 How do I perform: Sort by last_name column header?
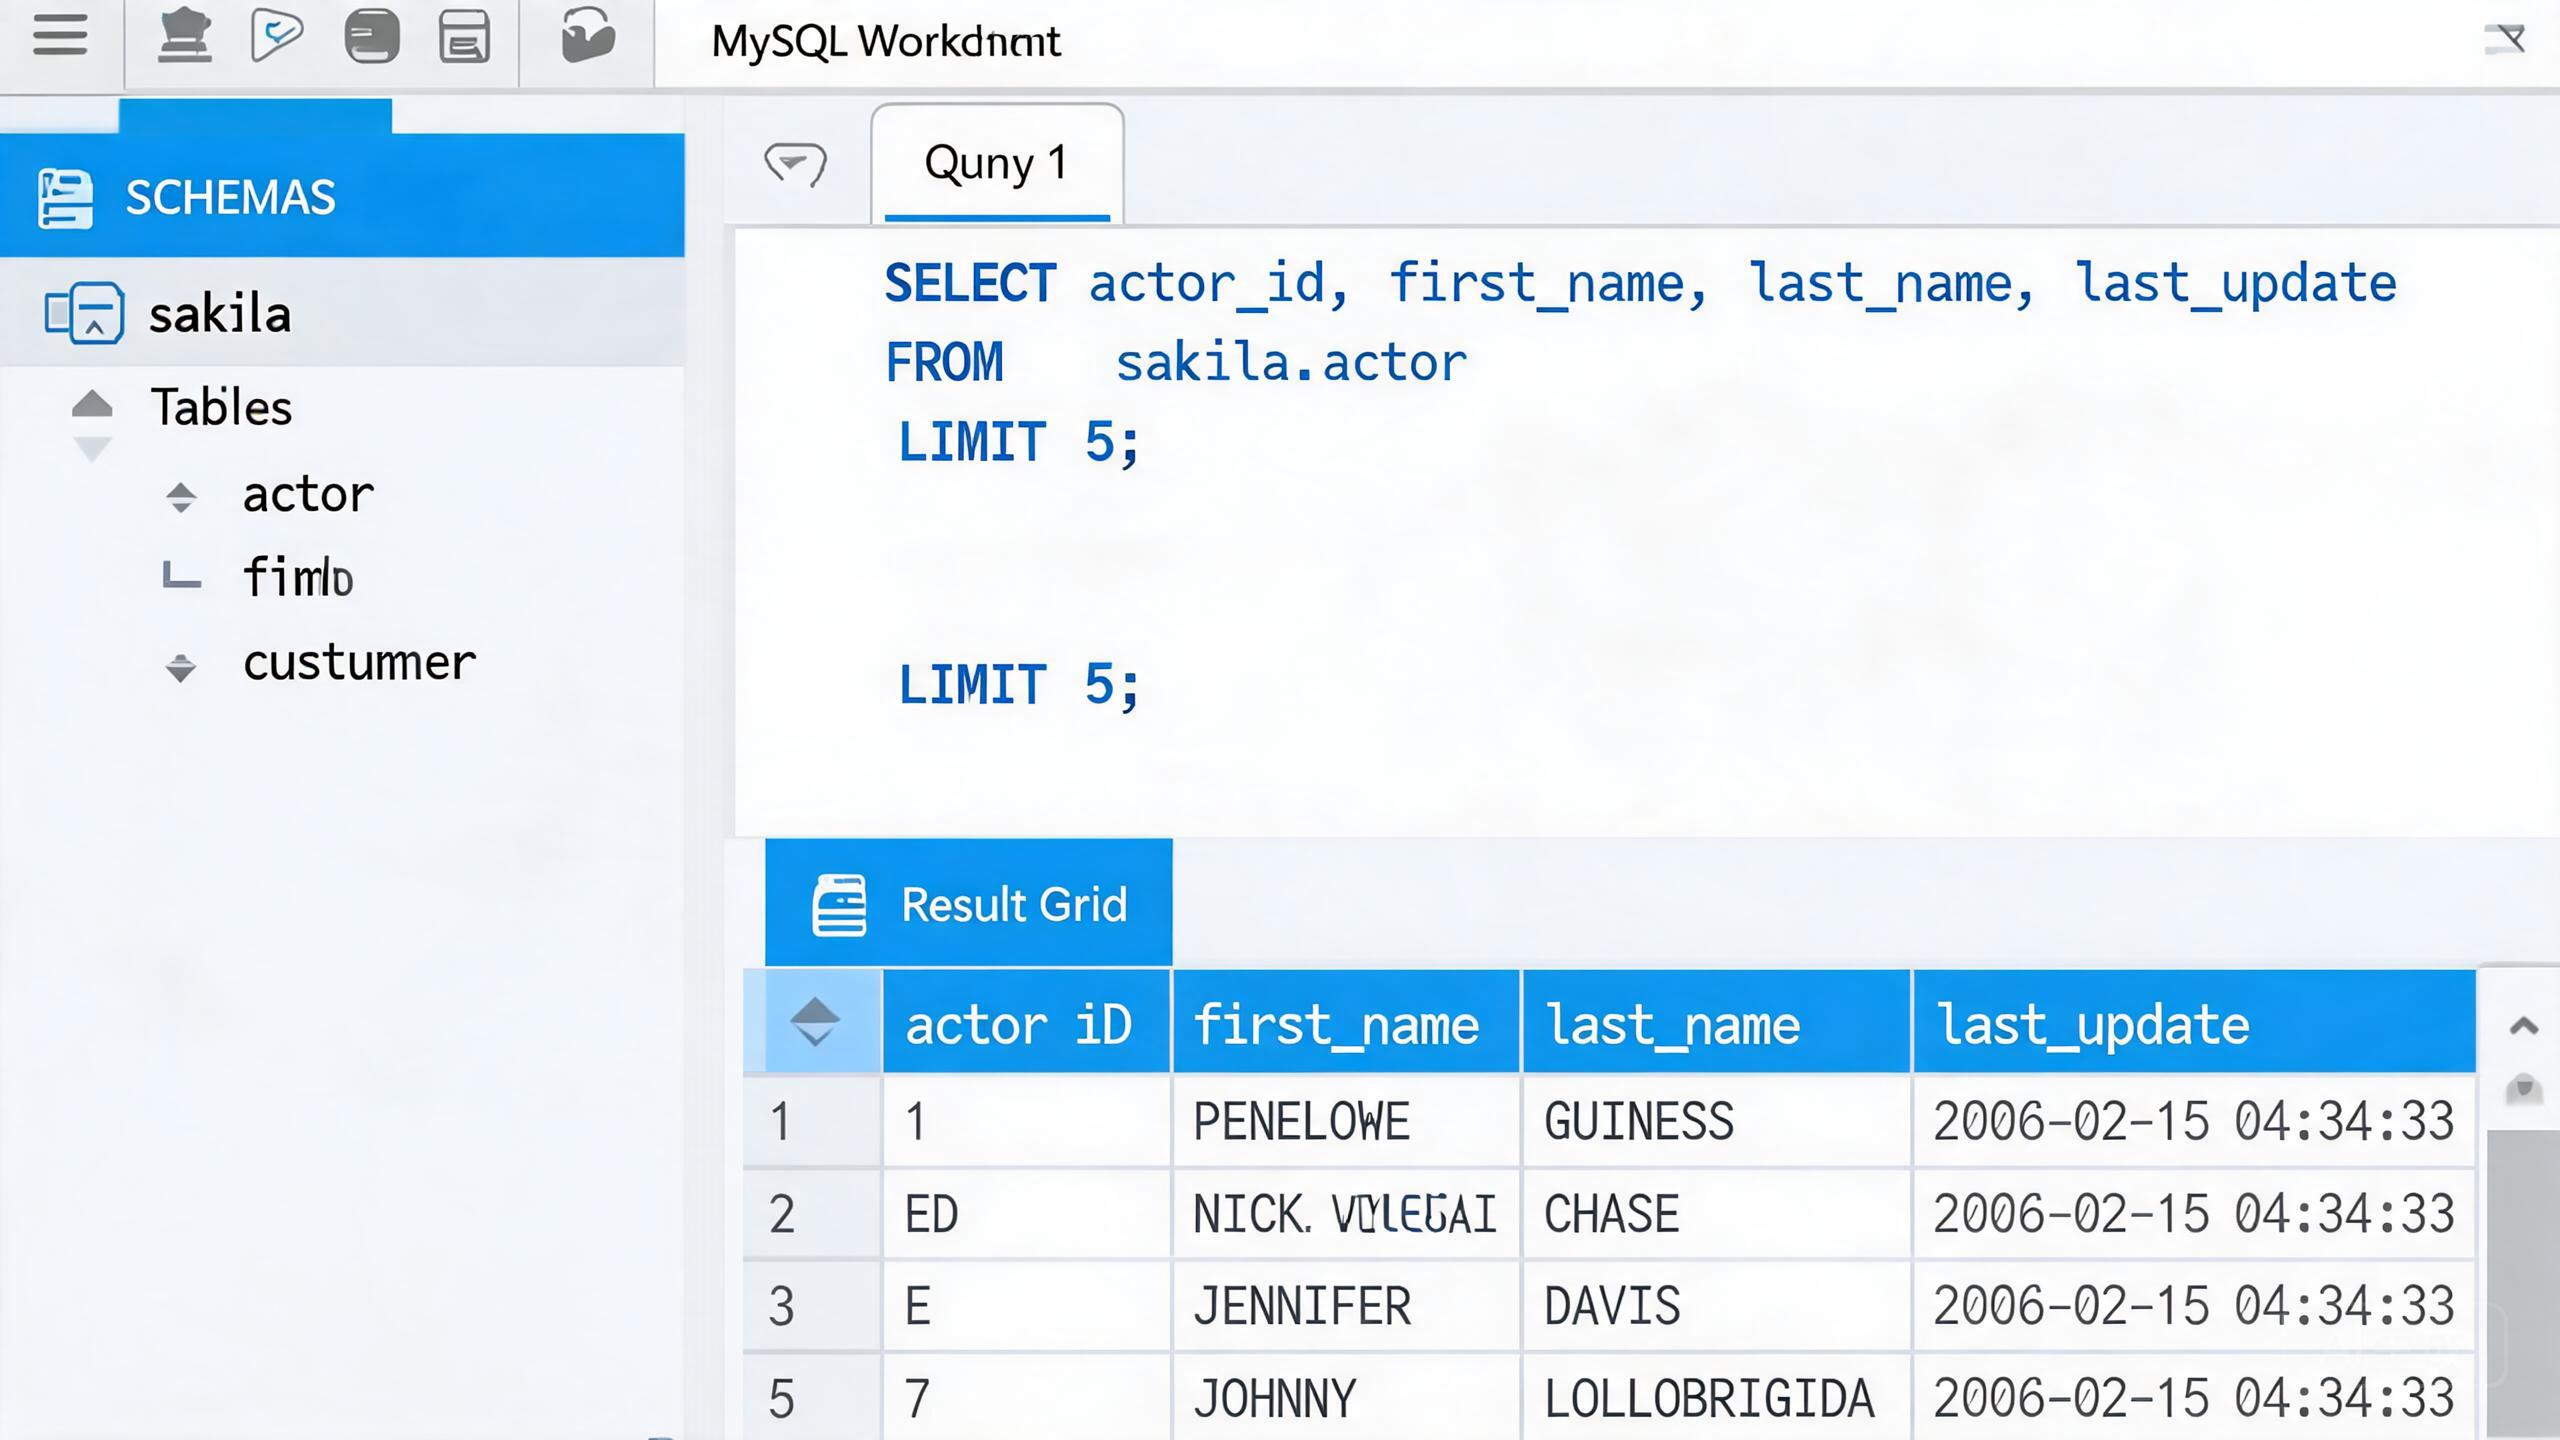coord(1716,1022)
